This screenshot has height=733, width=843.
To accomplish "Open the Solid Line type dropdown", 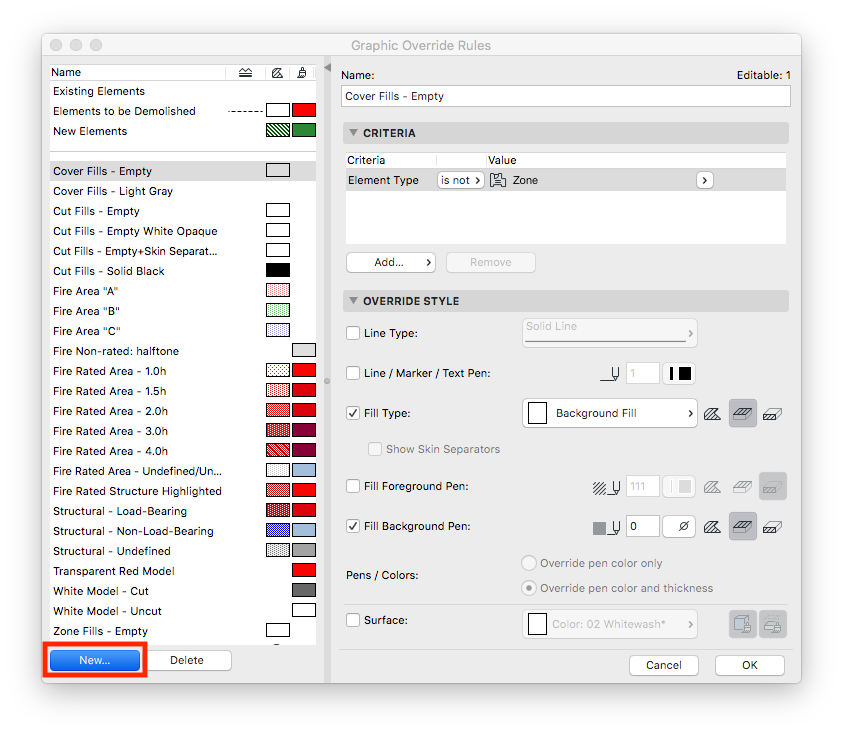I will (x=610, y=333).
